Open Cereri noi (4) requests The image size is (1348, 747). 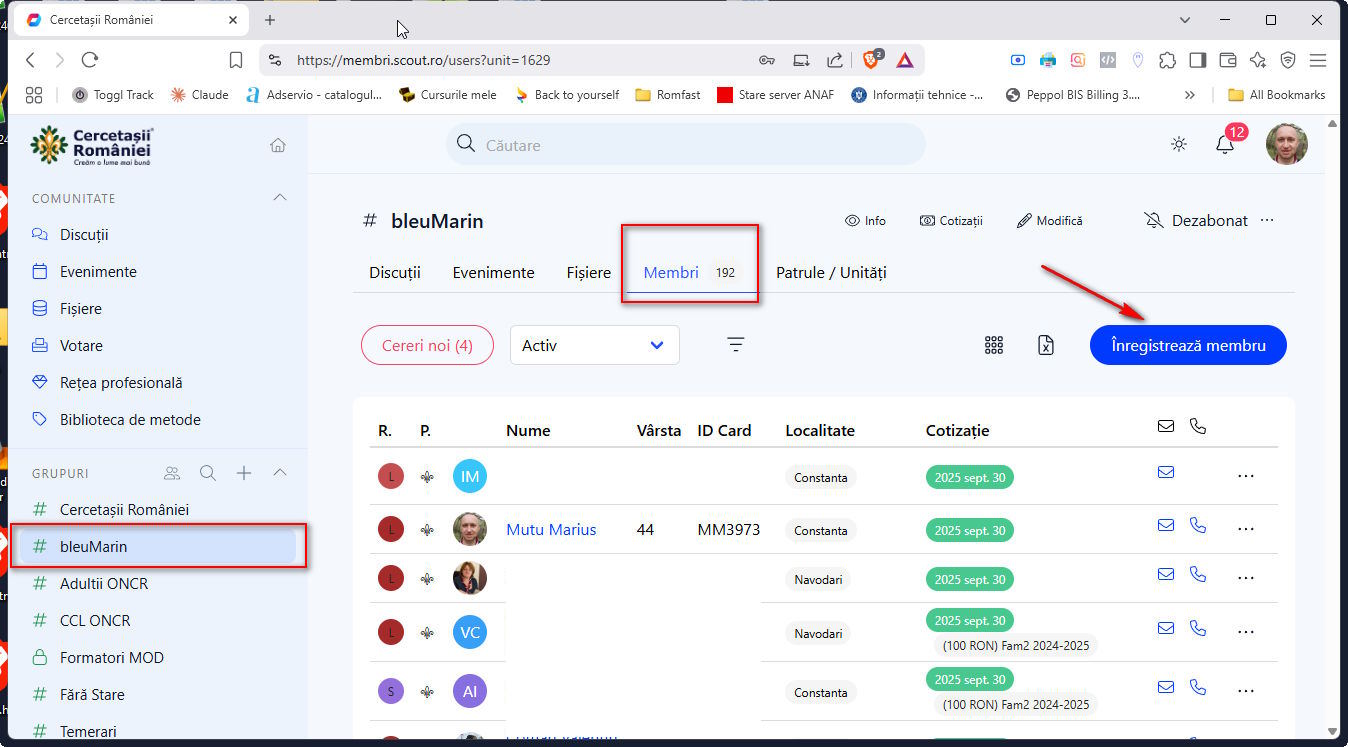pos(427,345)
